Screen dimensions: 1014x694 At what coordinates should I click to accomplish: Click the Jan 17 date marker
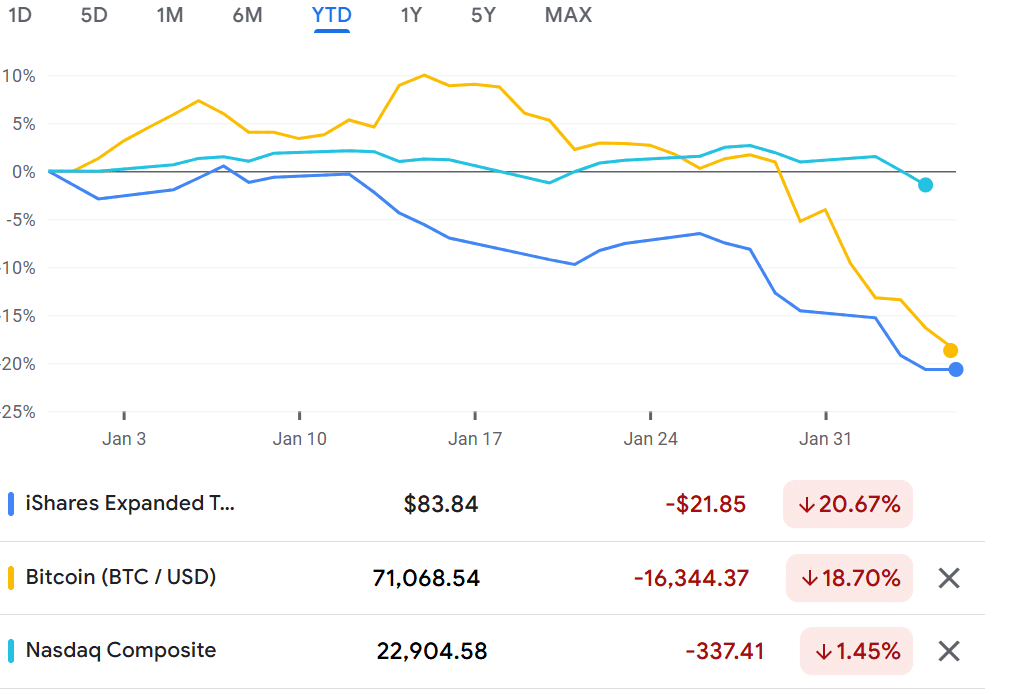coord(476,438)
